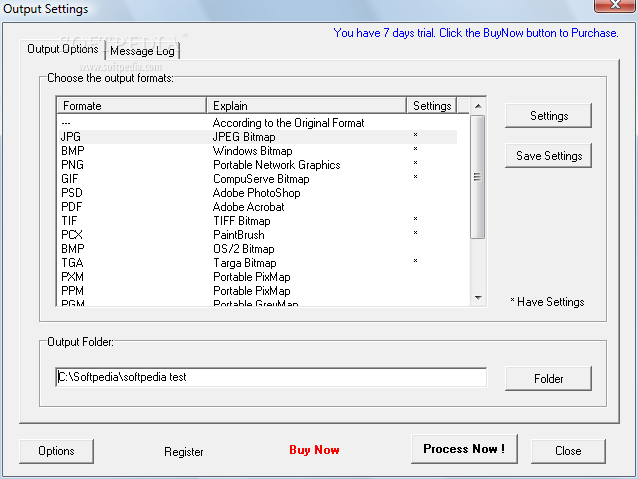Screen dimensions: 638x479
Task: Click the Register link
Action: [x=184, y=452]
